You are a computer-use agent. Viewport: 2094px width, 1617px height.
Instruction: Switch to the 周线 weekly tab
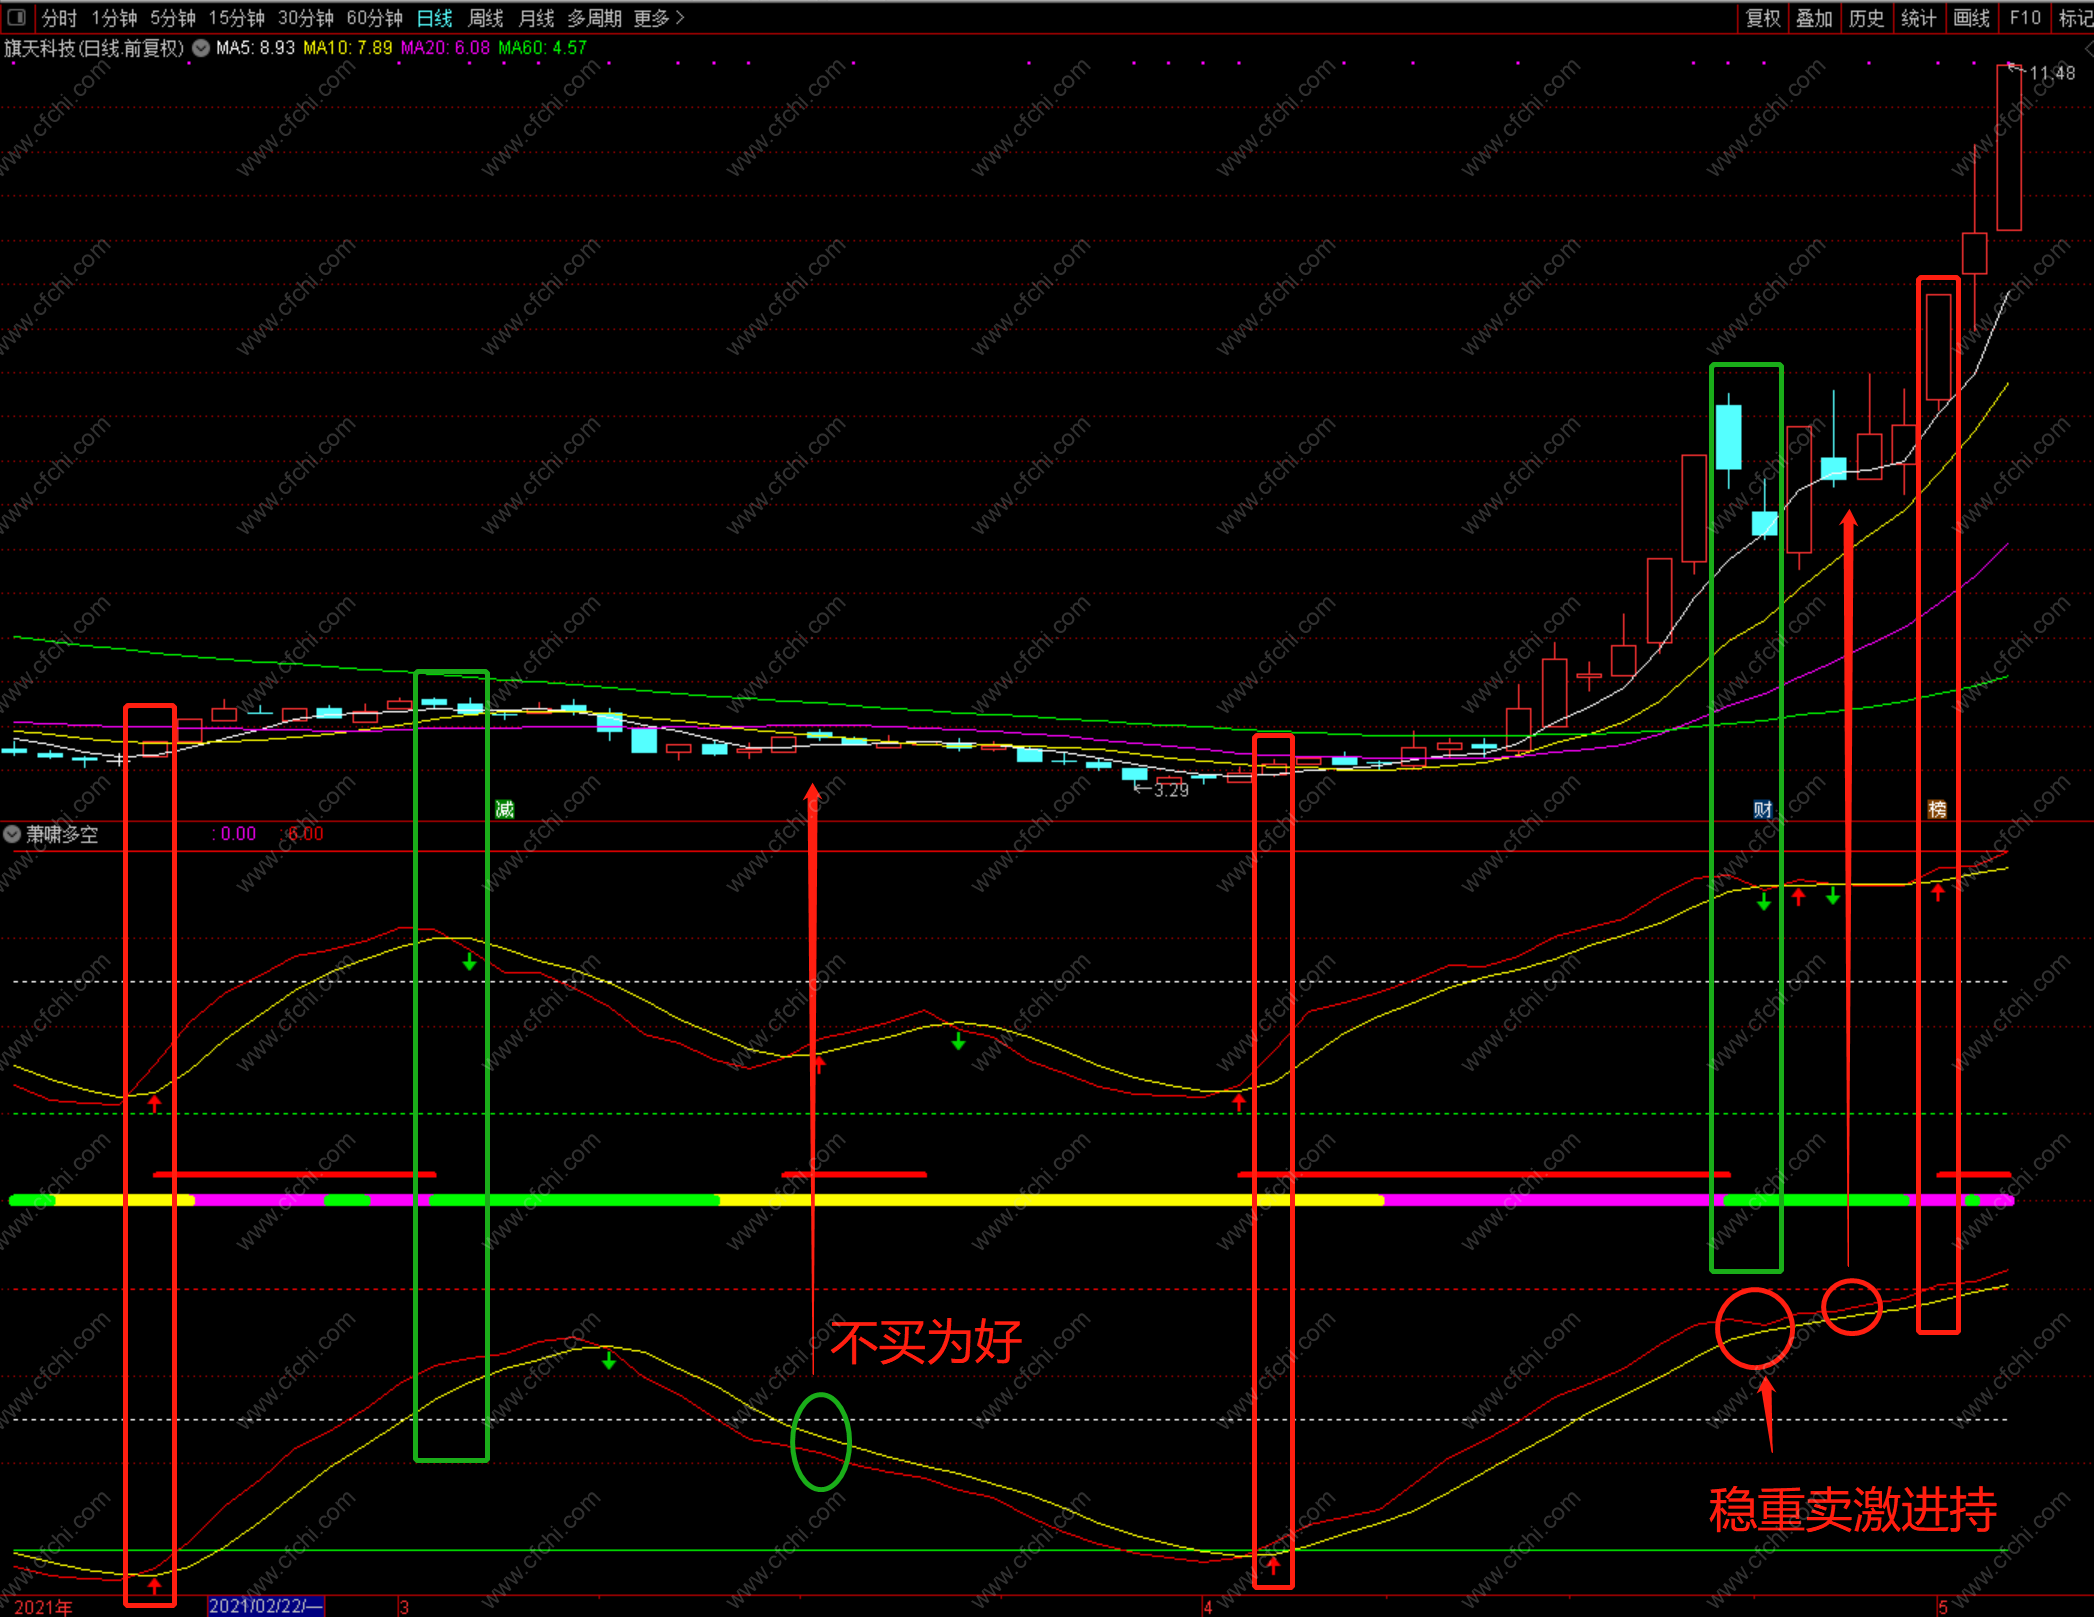[x=486, y=18]
